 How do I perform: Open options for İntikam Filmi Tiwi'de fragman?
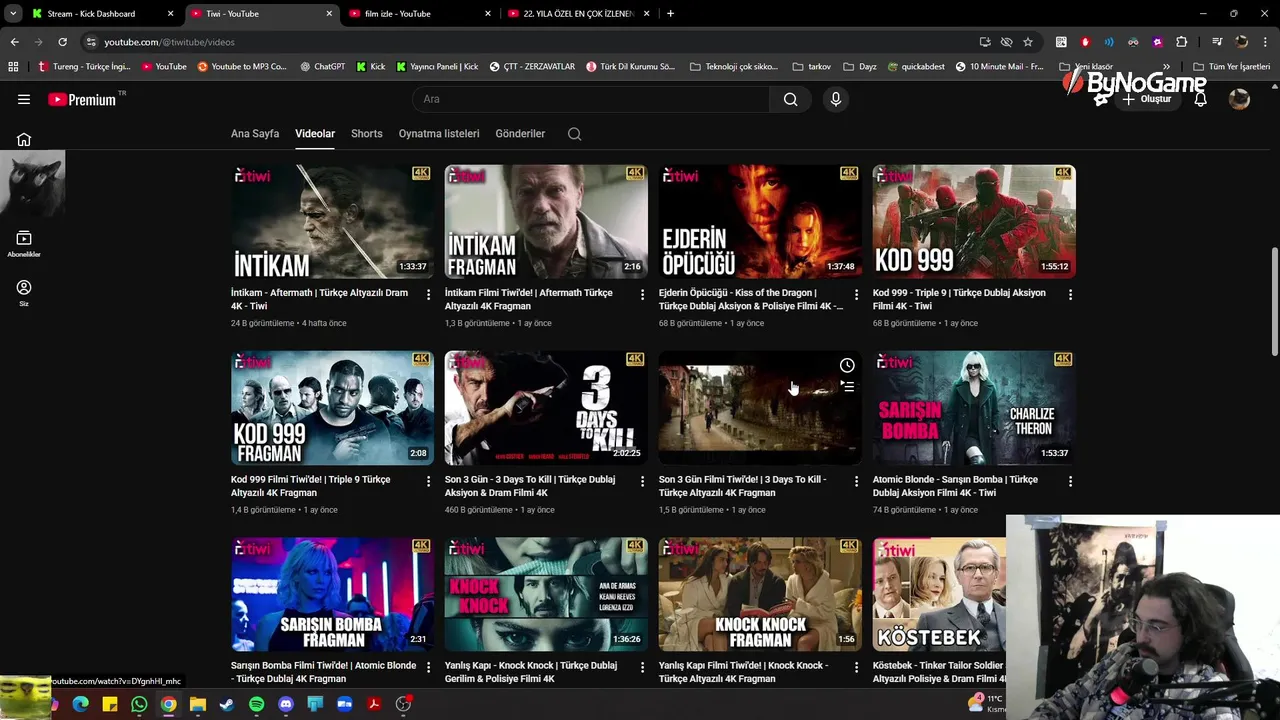[642, 295]
